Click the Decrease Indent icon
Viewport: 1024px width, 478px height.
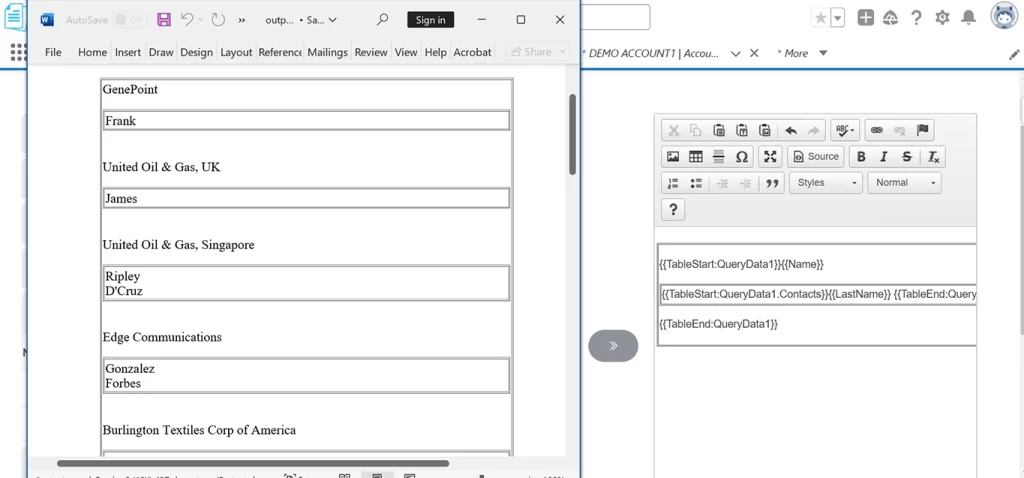tap(722, 183)
